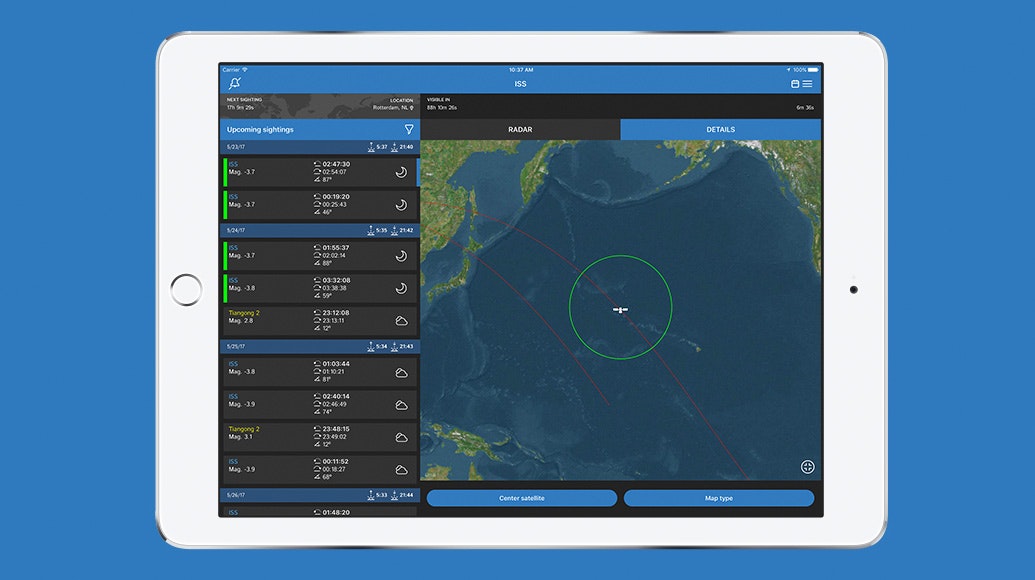Tap the moon icon on the 02:47:30 ISS sighting
The image size is (1035, 580).
point(401,171)
